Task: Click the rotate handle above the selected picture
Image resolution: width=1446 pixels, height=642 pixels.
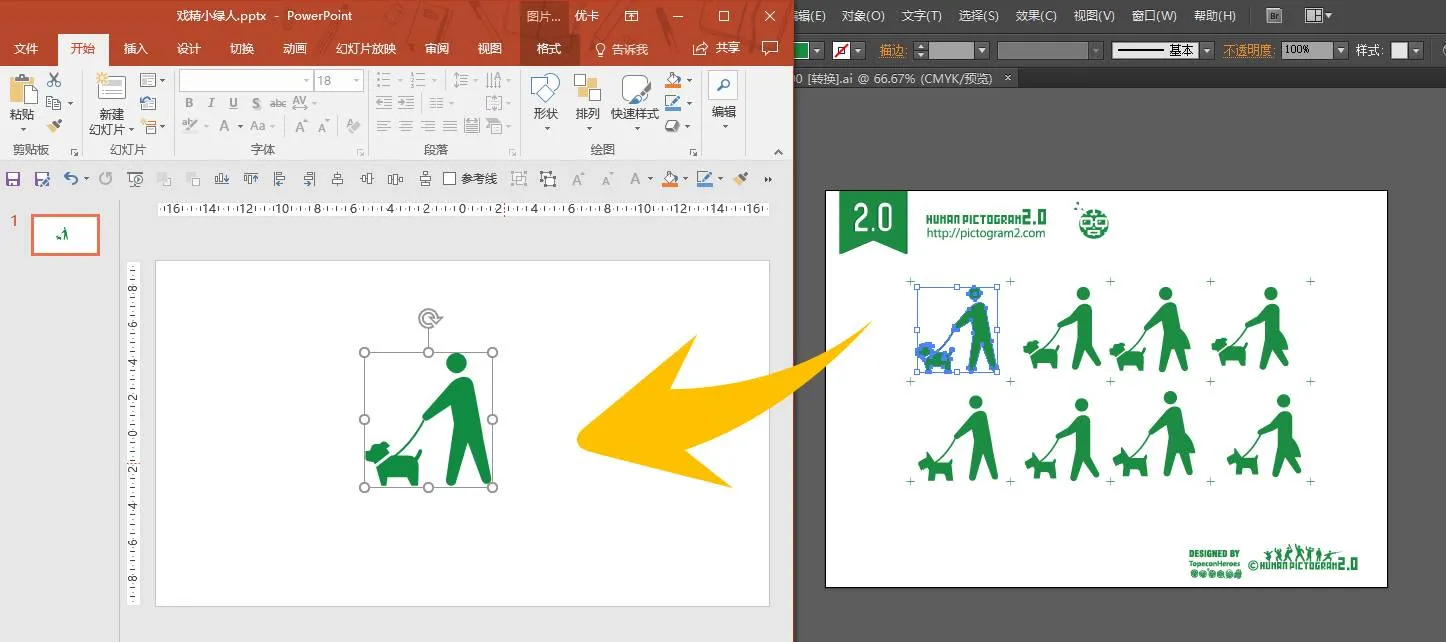Action: (429, 319)
